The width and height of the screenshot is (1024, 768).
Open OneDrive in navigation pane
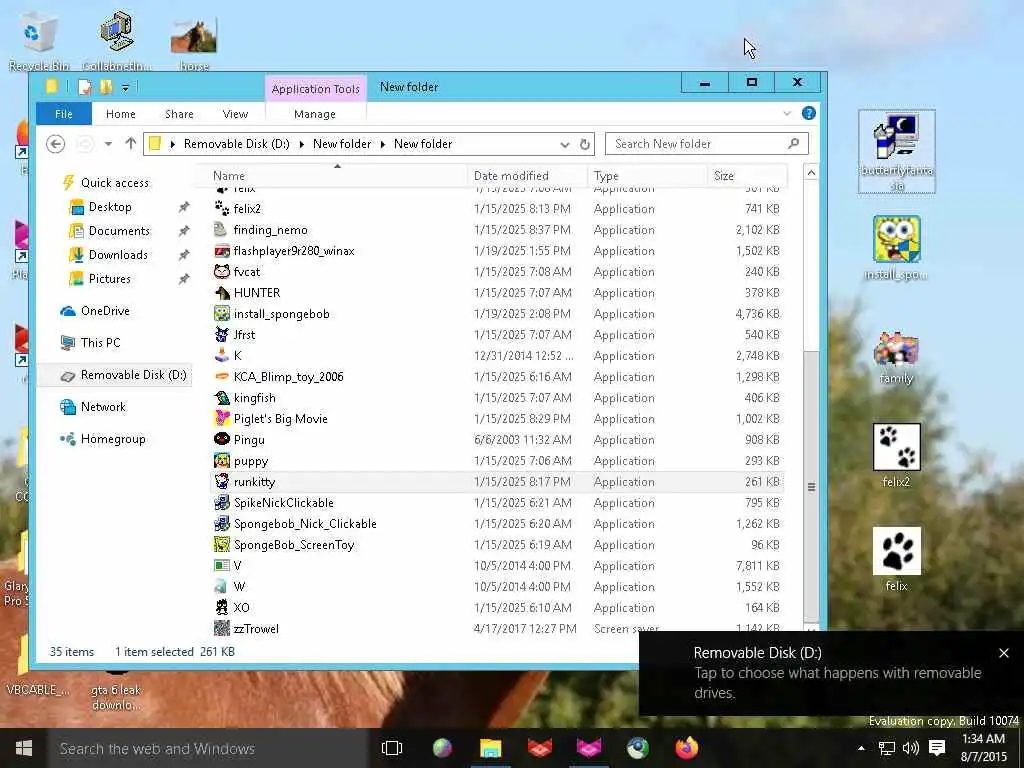click(104, 311)
